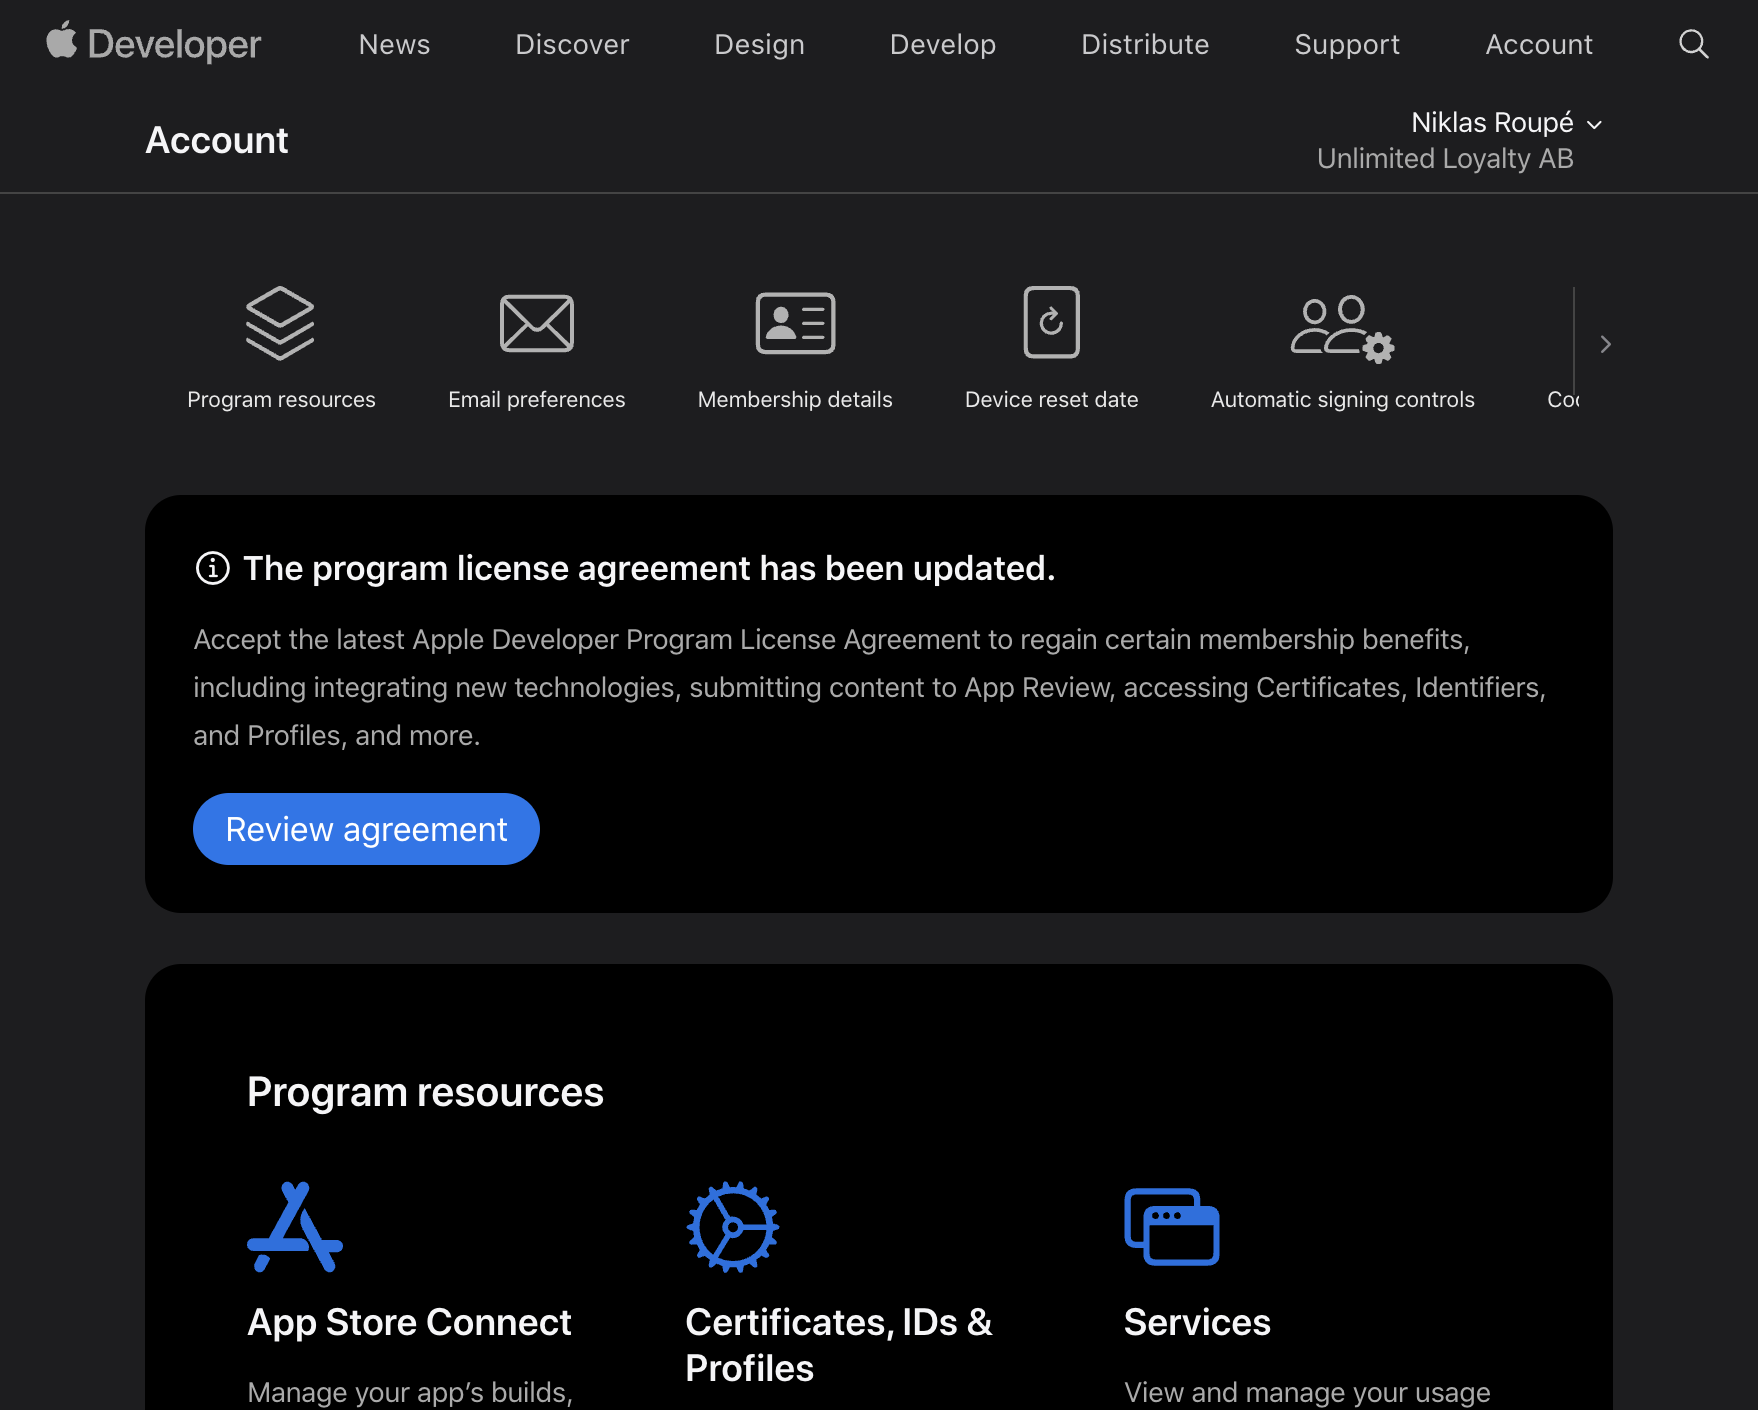
Task: Click the Account page title
Action: click(x=217, y=140)
